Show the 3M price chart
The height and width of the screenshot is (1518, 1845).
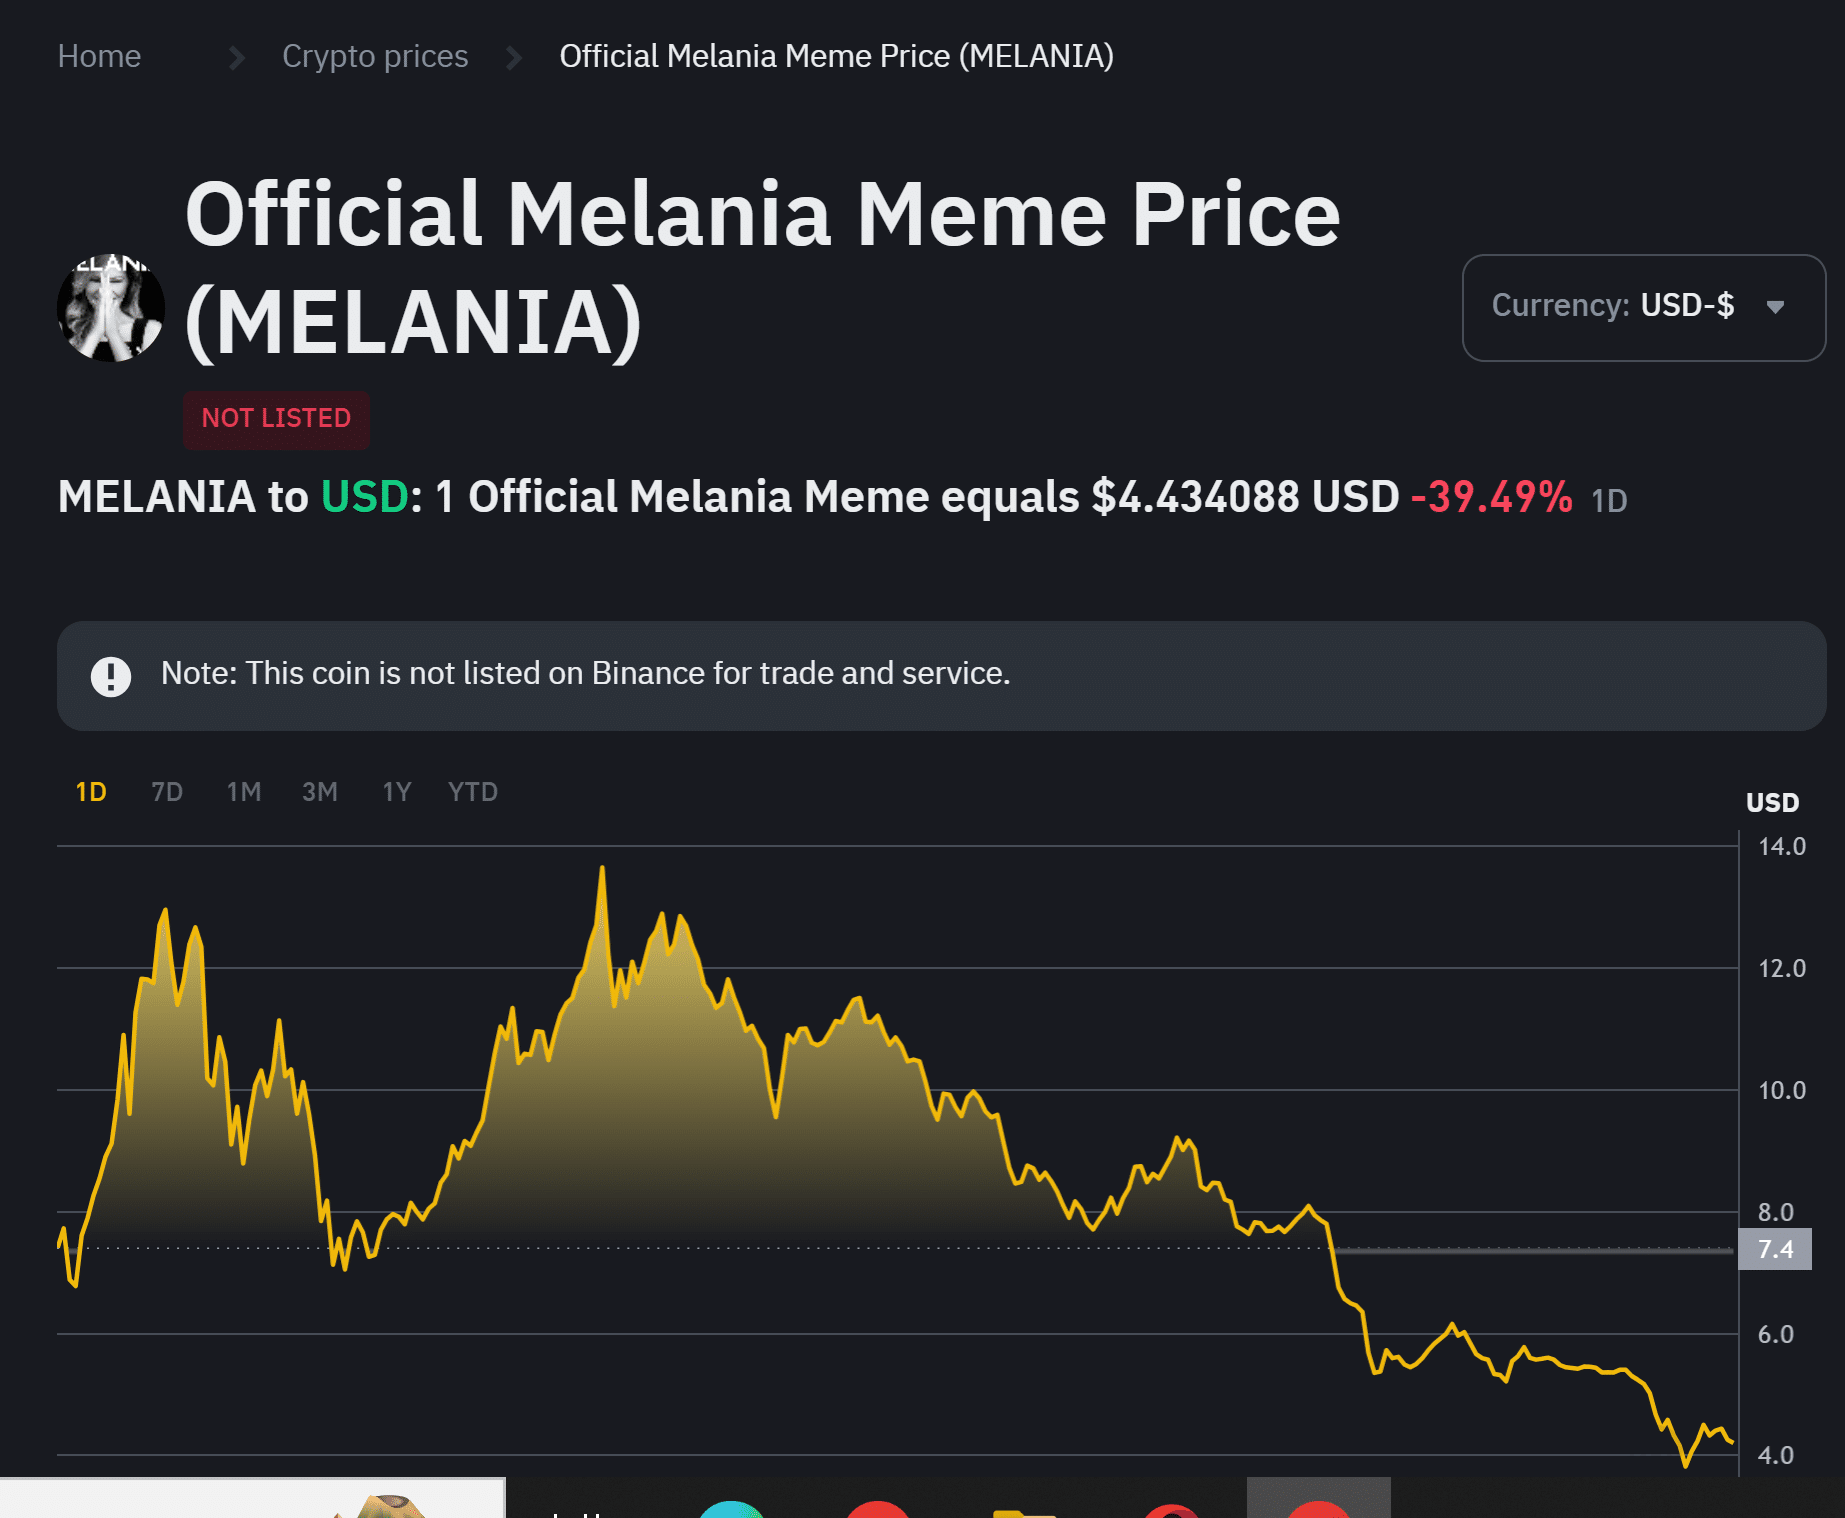pos(320,792)
